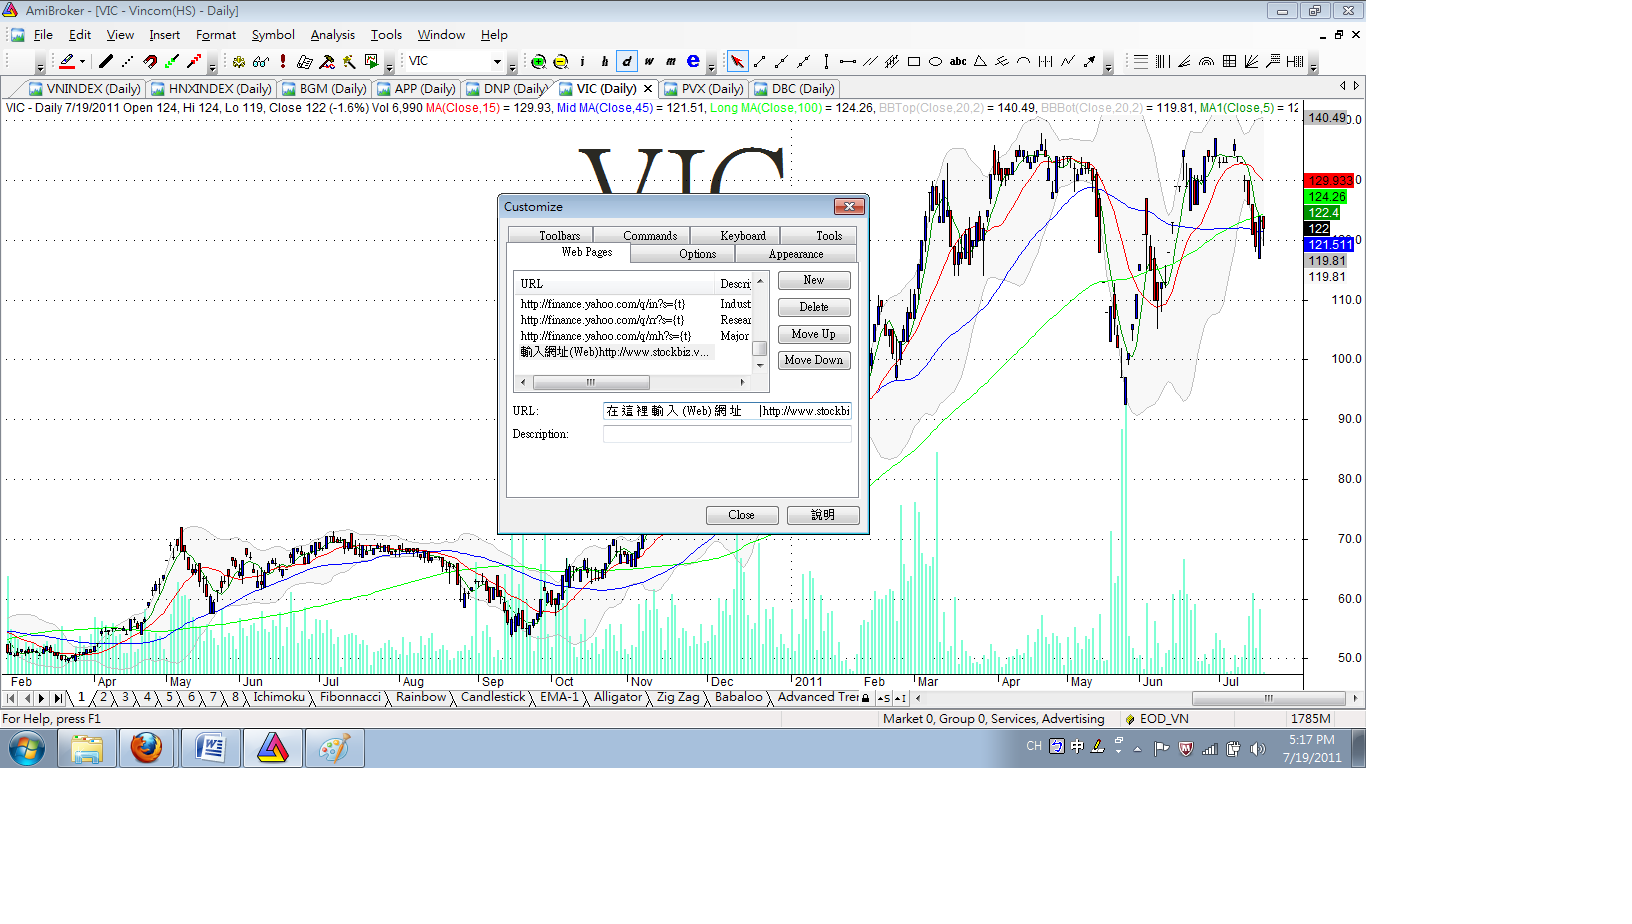Switch to VNINDEX (Daily) chart tab
This screenshot has width=1632, height=924.
click(x=86, y=89)
